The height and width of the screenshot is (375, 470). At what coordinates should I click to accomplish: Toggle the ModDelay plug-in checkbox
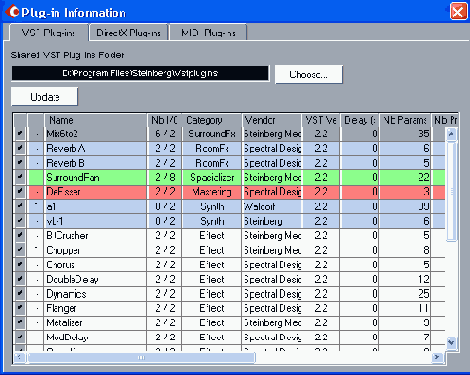click(x=20, y=337)
